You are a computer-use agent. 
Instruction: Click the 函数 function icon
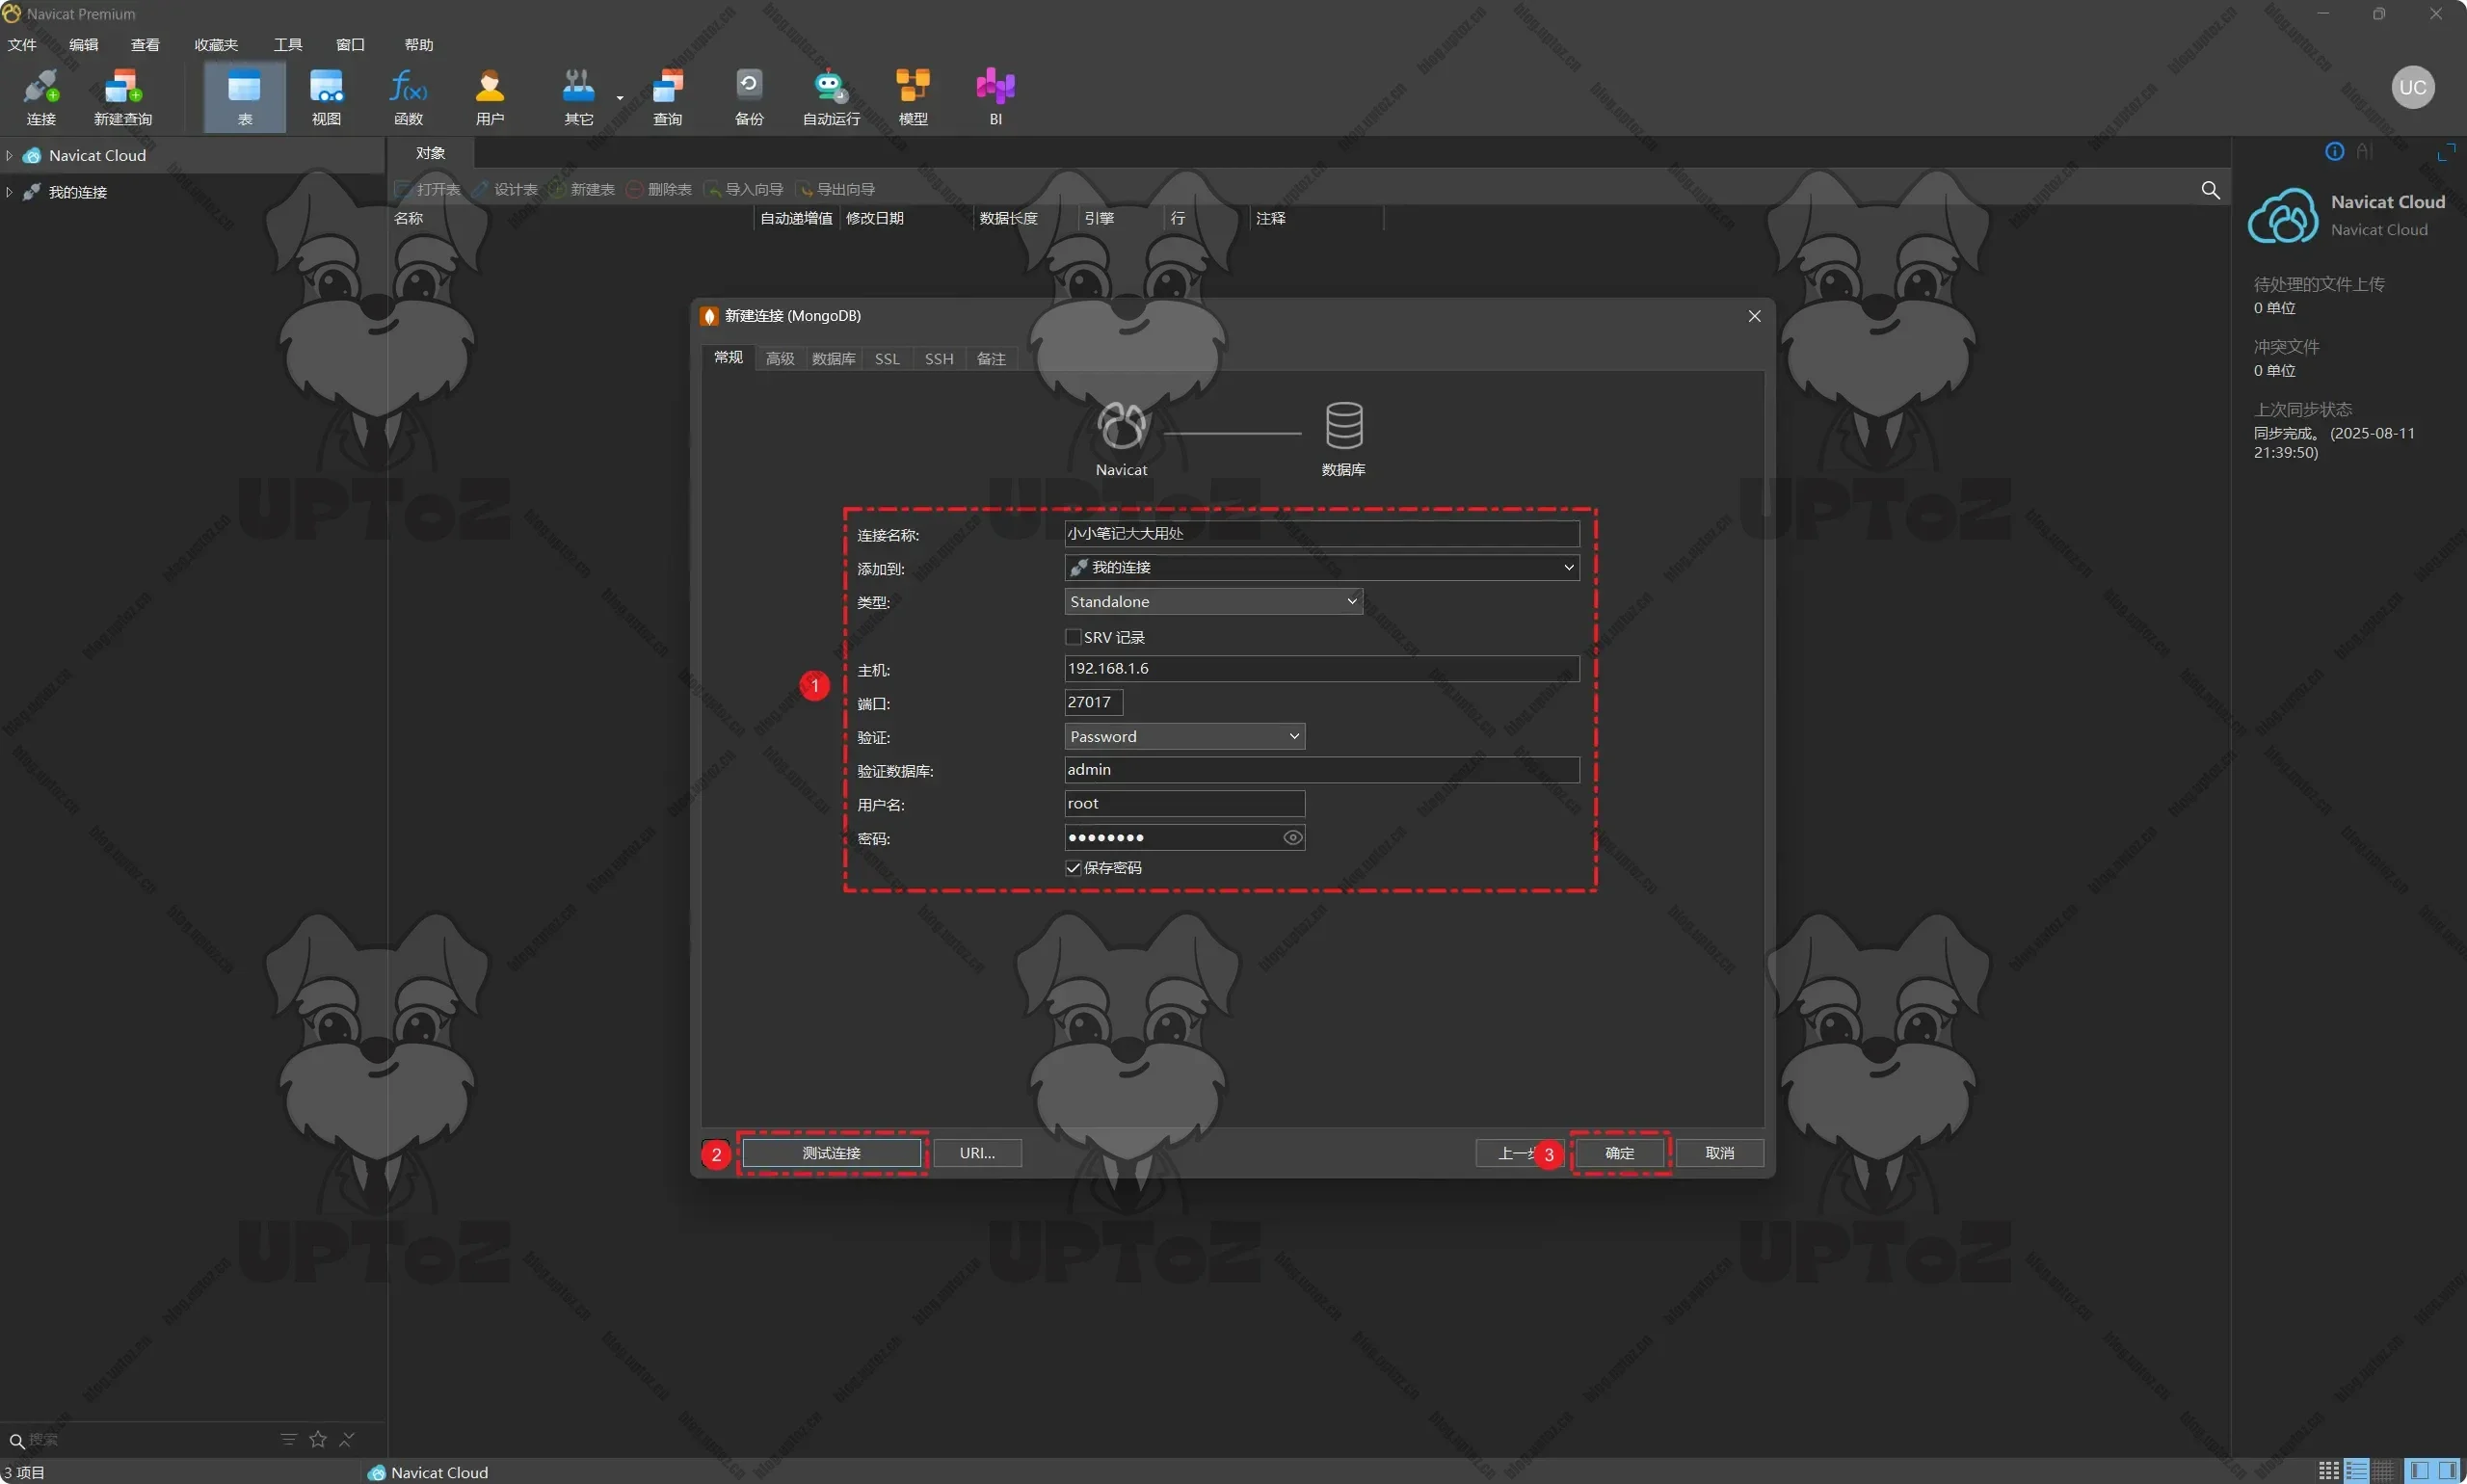pos(408,97)
